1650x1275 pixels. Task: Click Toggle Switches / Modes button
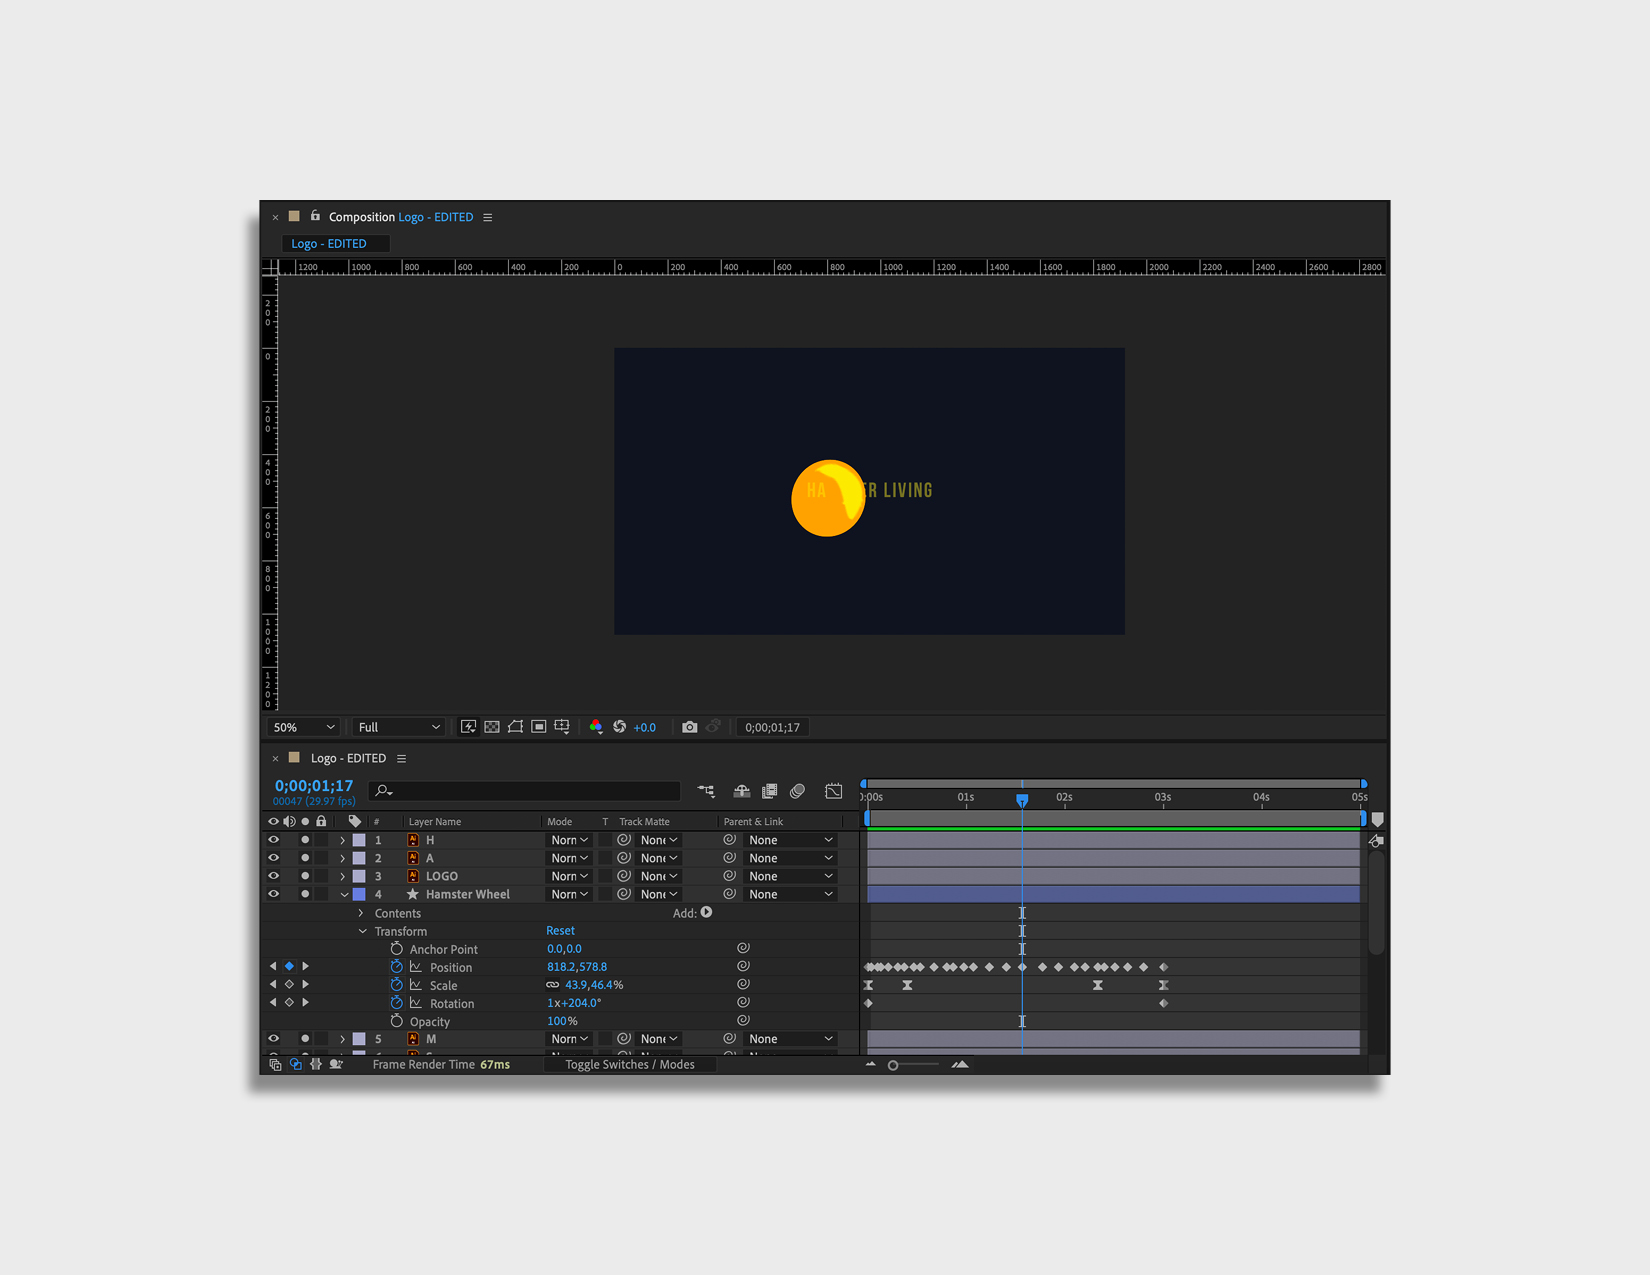click(630, 1065)
